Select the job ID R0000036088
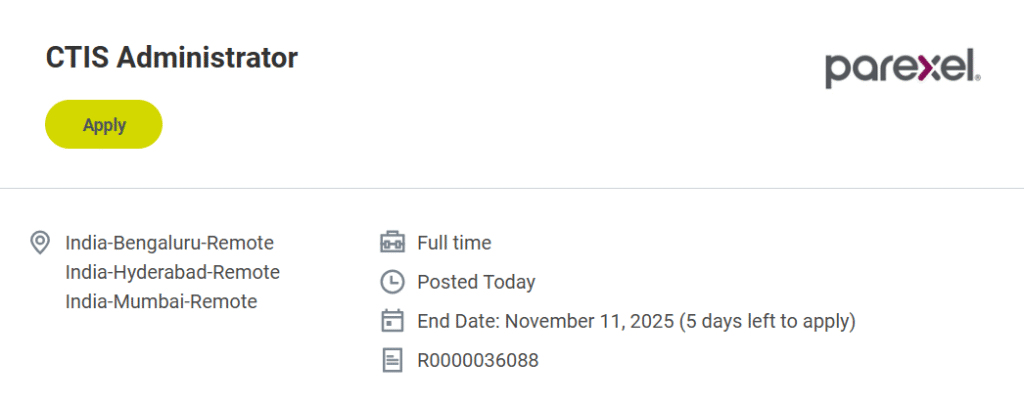This screenshot has width=1024, height=407. point(477,360)
